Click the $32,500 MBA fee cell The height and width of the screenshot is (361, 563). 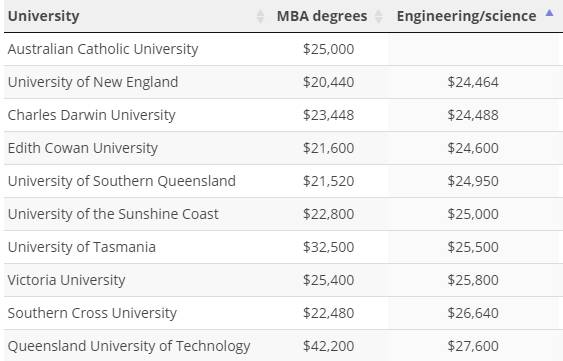[329, 247]
